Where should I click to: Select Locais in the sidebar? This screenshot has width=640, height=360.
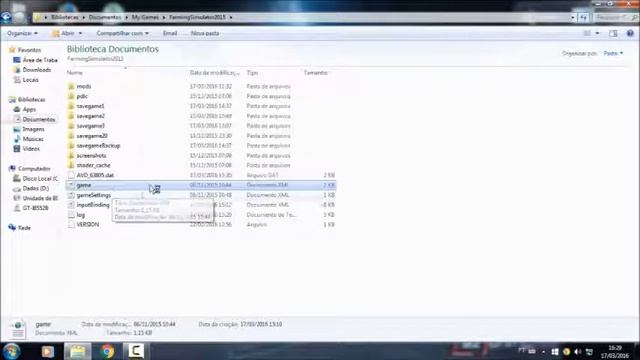pos(31,80)
